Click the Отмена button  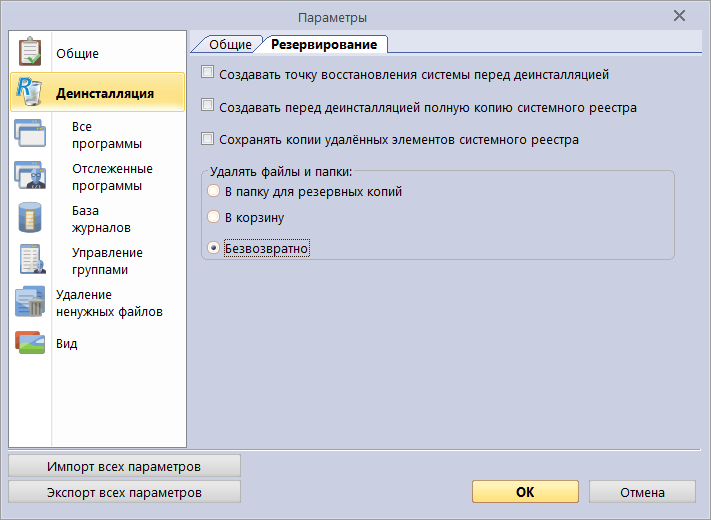[x=641, y=492]
